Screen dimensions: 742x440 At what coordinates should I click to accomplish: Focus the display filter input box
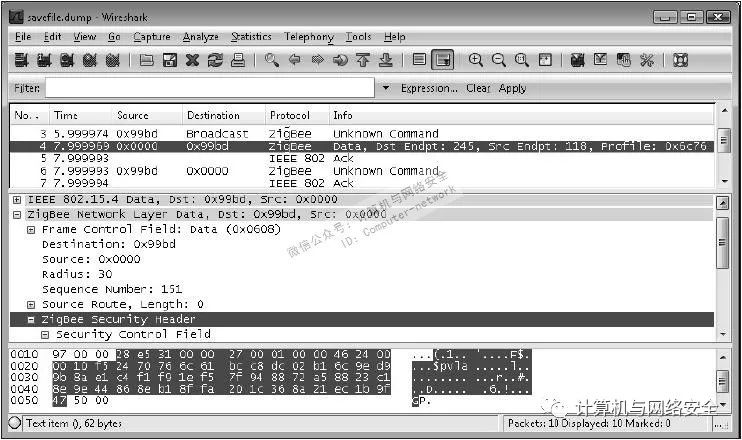210,88
